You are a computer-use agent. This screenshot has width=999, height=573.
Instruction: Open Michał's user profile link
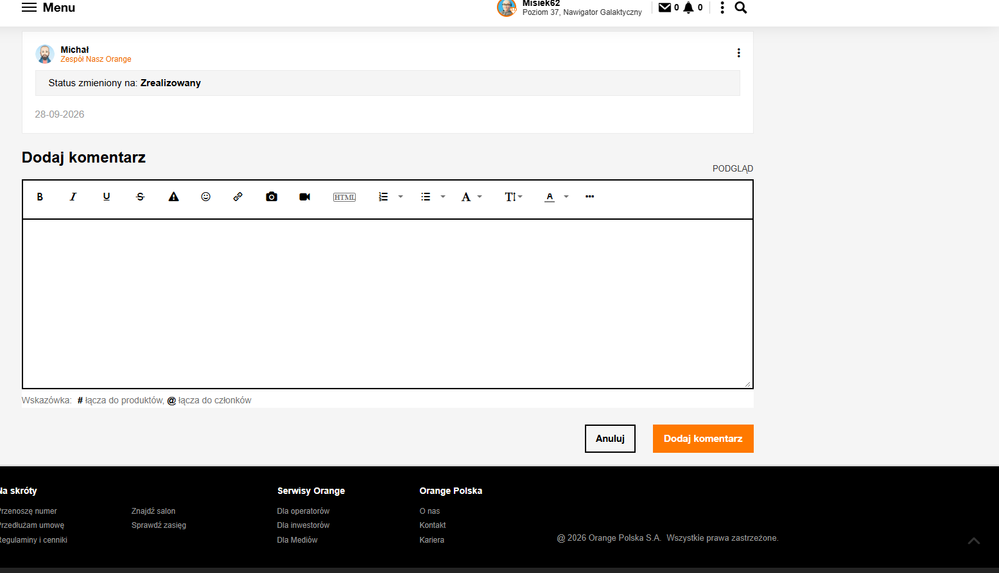point(75,50)
